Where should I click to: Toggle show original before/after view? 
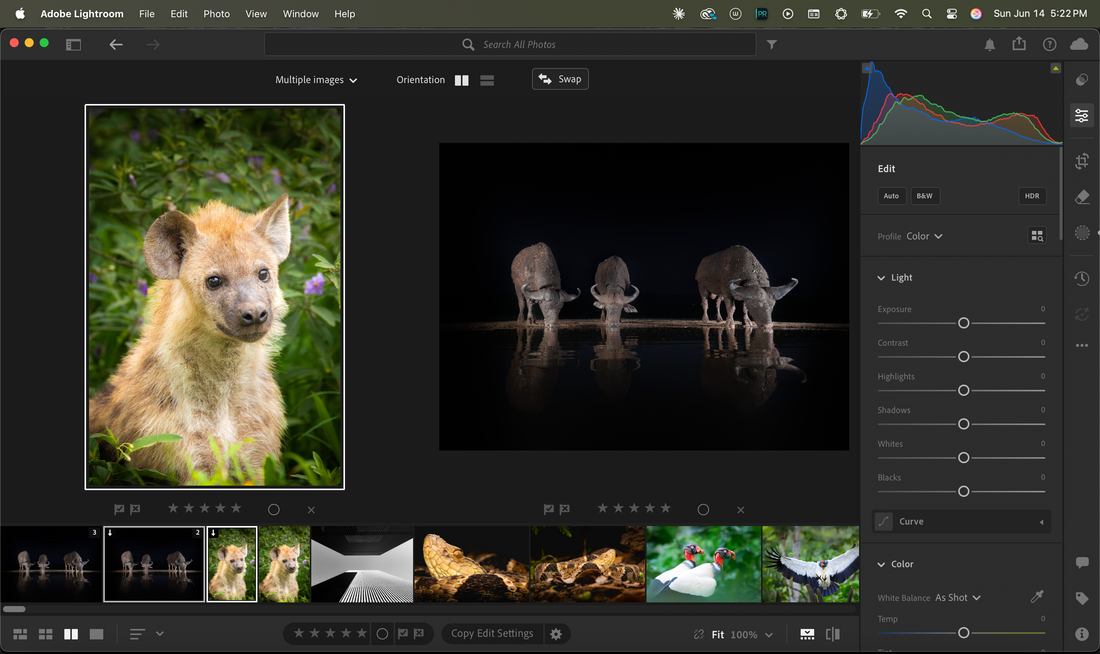tap(833, 634)
